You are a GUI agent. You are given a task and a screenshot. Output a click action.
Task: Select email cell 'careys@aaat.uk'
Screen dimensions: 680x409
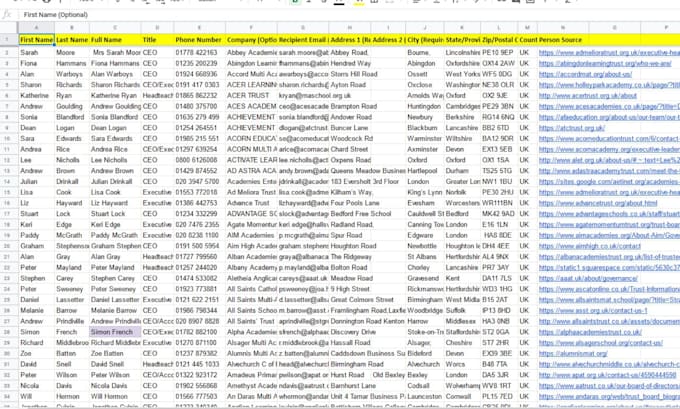click(303, 278)
